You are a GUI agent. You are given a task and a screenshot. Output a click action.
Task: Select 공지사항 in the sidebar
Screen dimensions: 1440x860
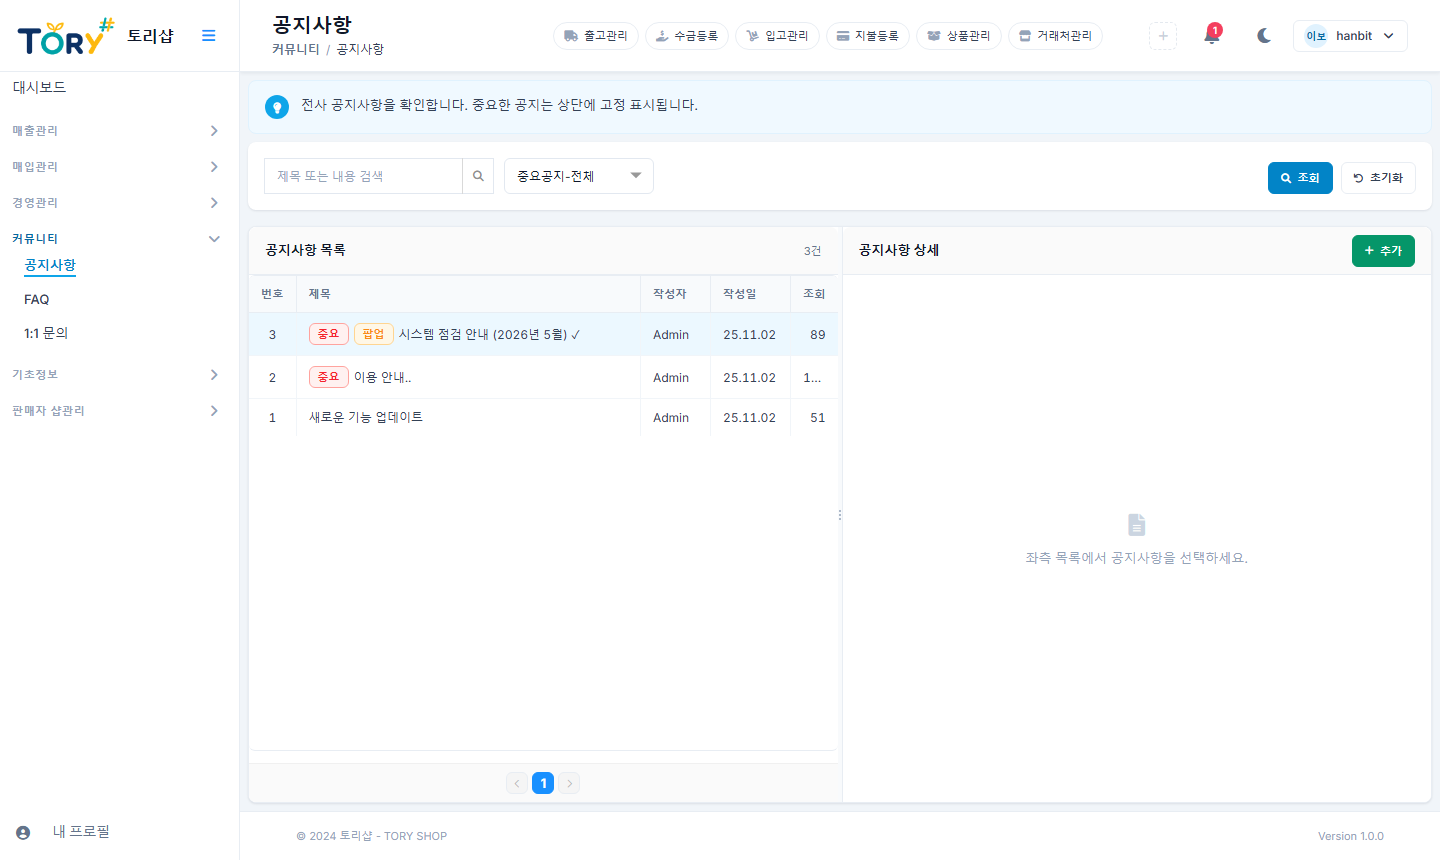point(50,265)
